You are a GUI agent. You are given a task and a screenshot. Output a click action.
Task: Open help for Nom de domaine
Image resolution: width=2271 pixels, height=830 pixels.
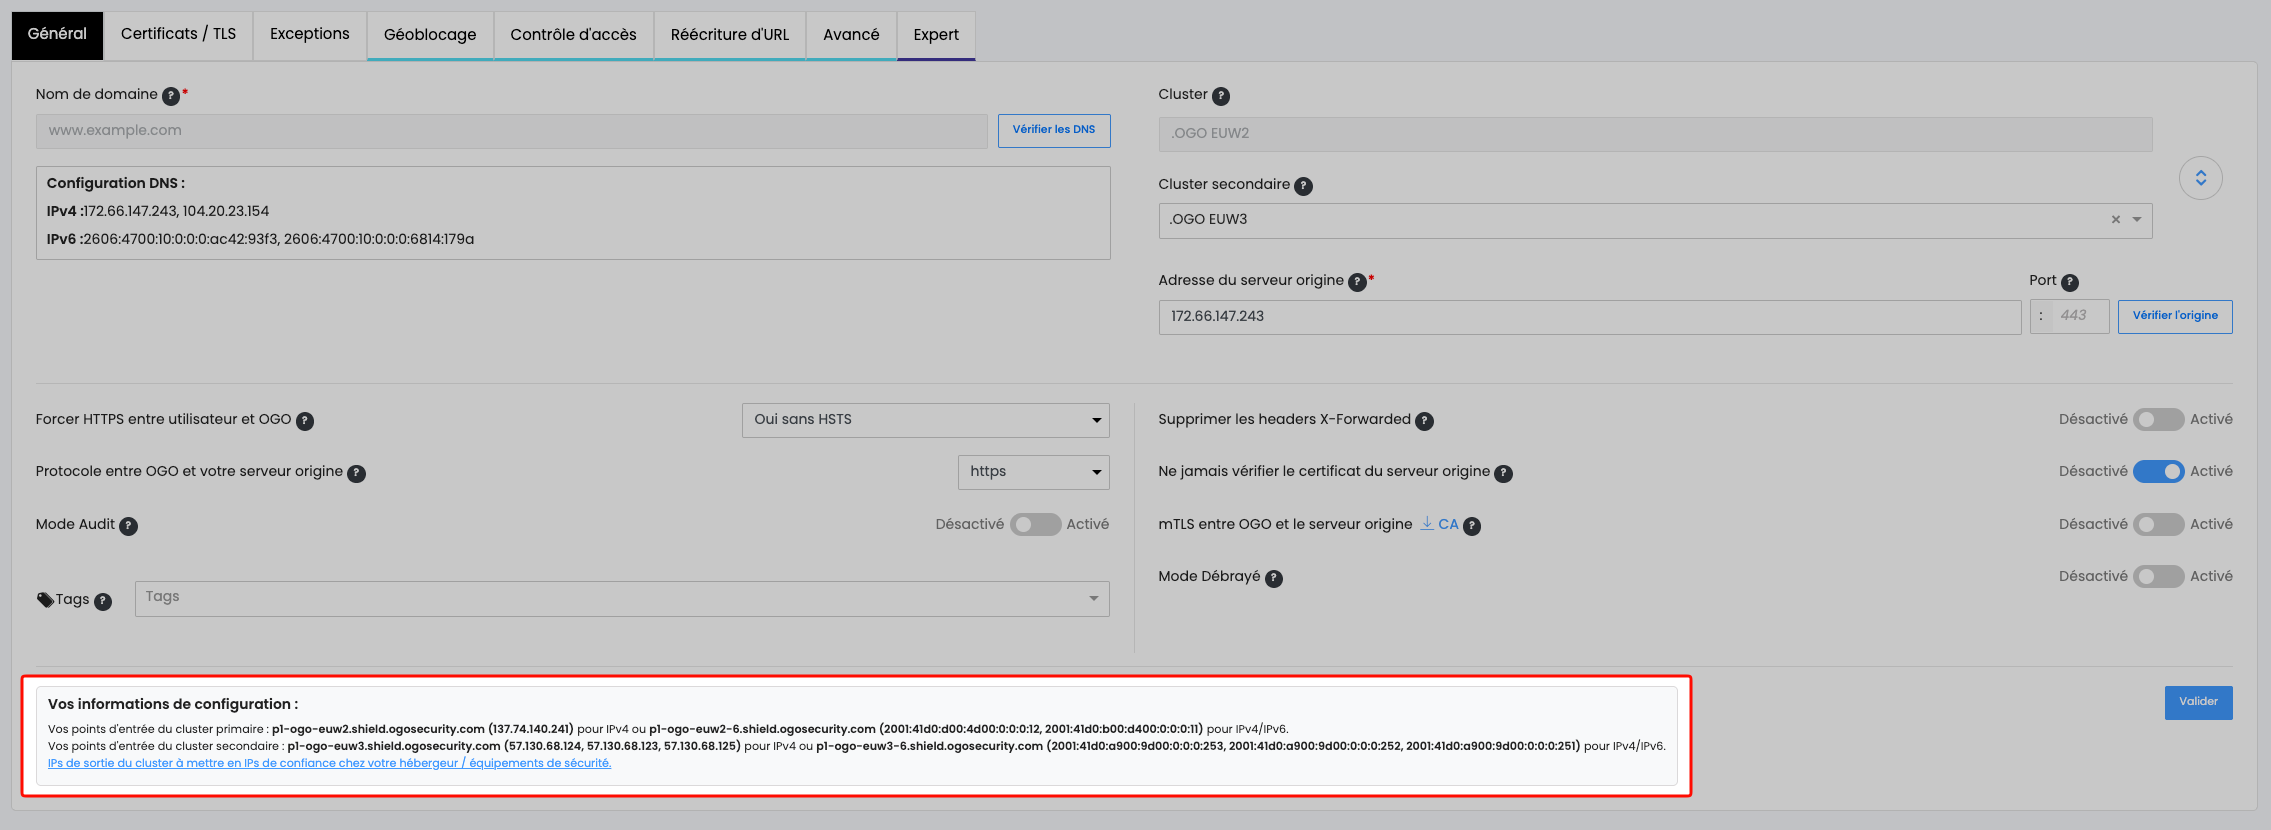click(171, 96)
